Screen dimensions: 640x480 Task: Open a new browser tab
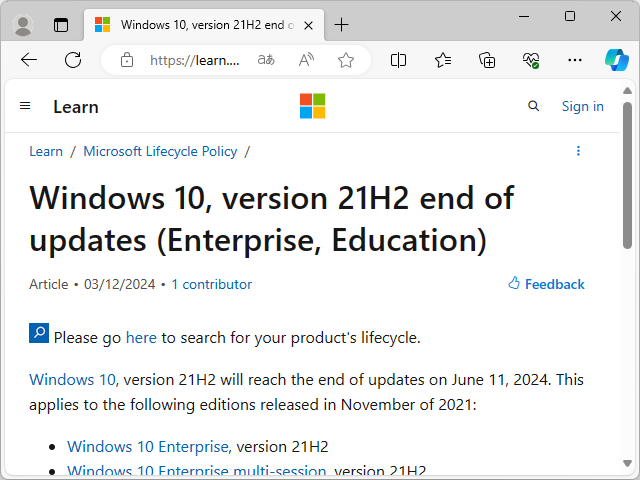[x=342, y=24]
